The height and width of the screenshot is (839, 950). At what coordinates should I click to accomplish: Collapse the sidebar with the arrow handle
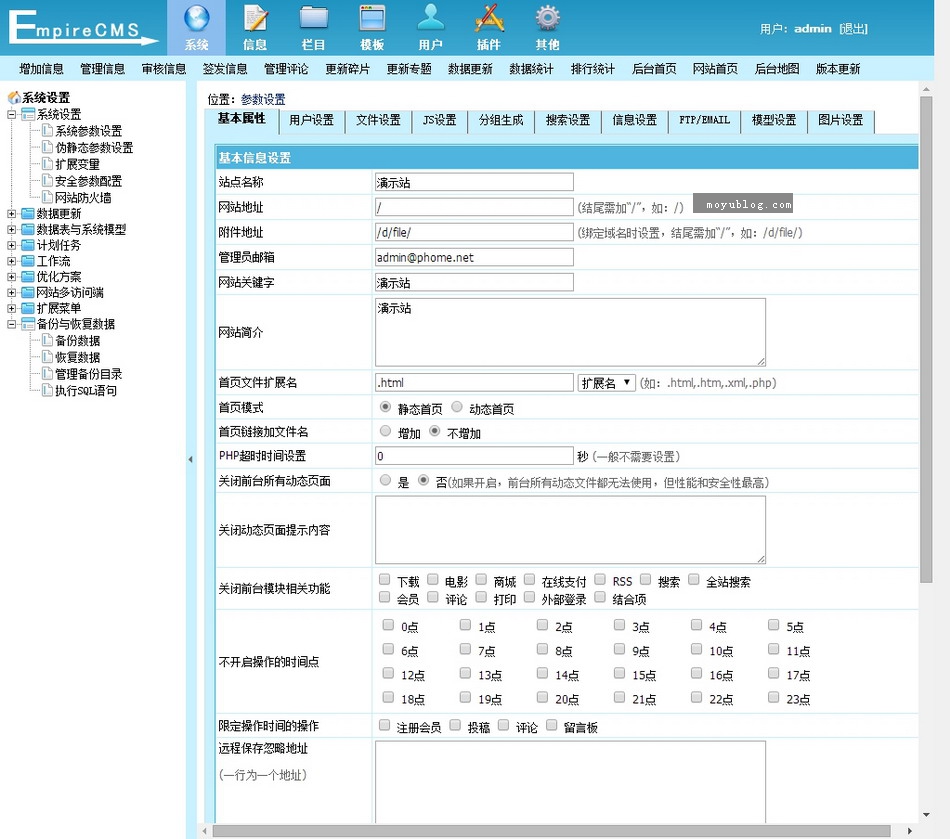click(x=190, y=459)
